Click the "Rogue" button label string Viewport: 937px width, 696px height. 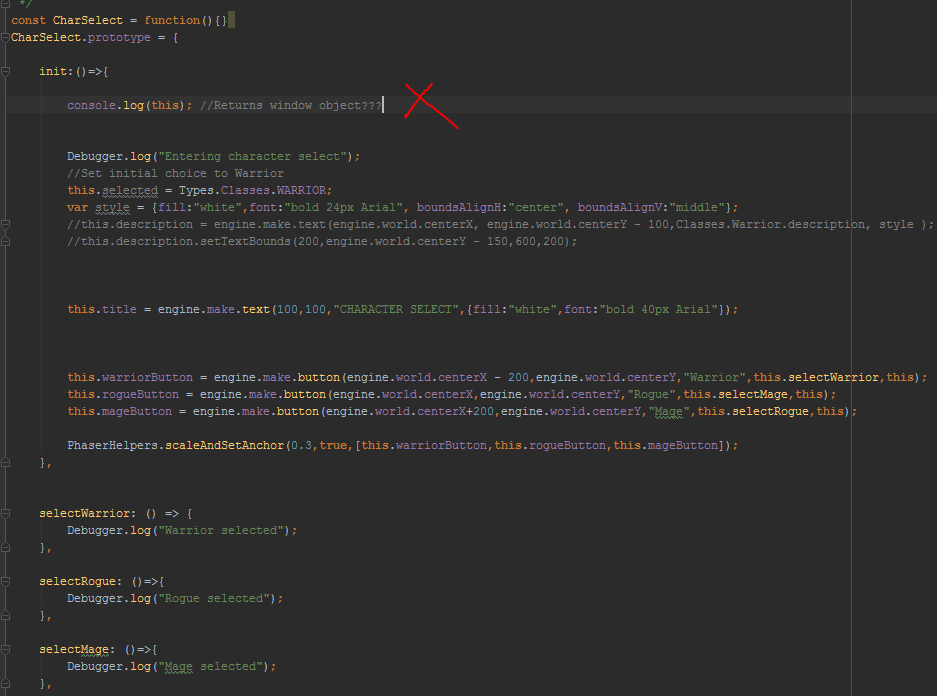pyautogui.click(x=652, y=395)
